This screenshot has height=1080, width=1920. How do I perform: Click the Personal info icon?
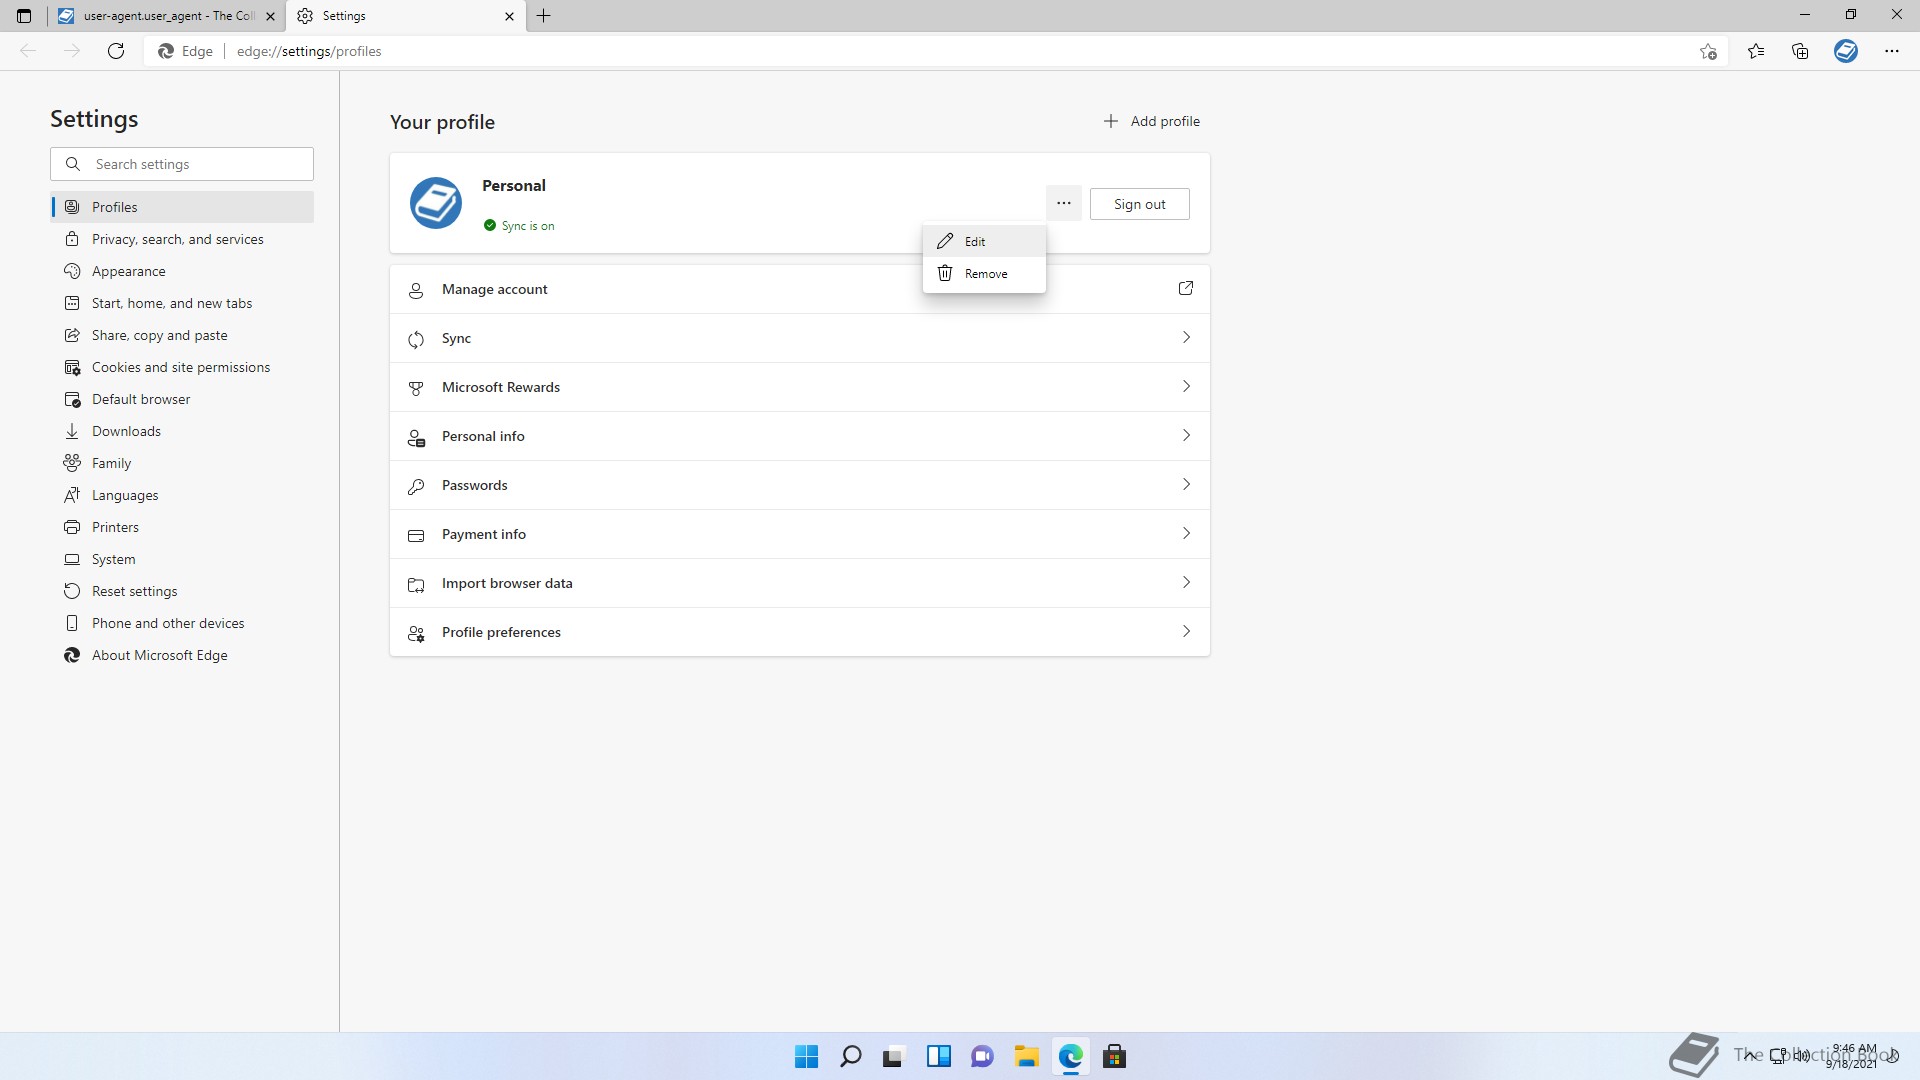click(416, 437)
